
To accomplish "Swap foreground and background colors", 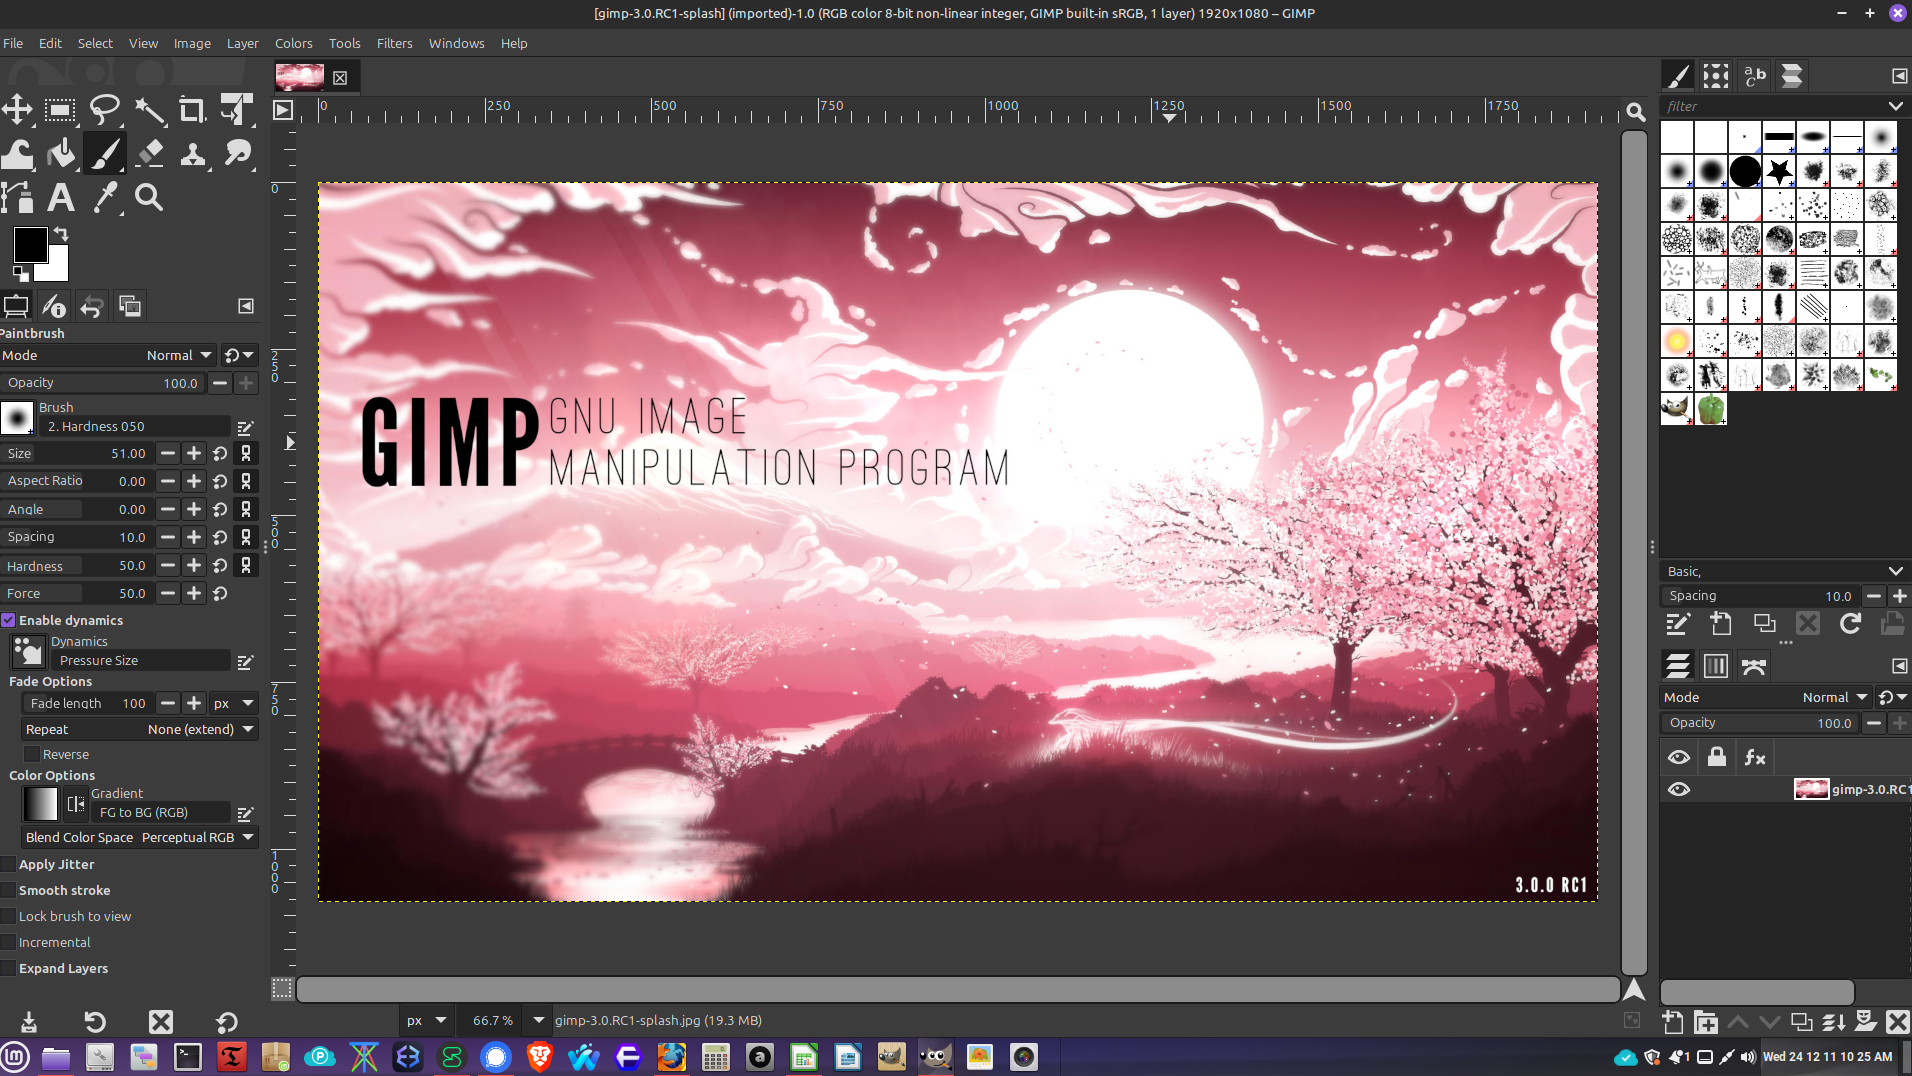I will click(61, 234).
